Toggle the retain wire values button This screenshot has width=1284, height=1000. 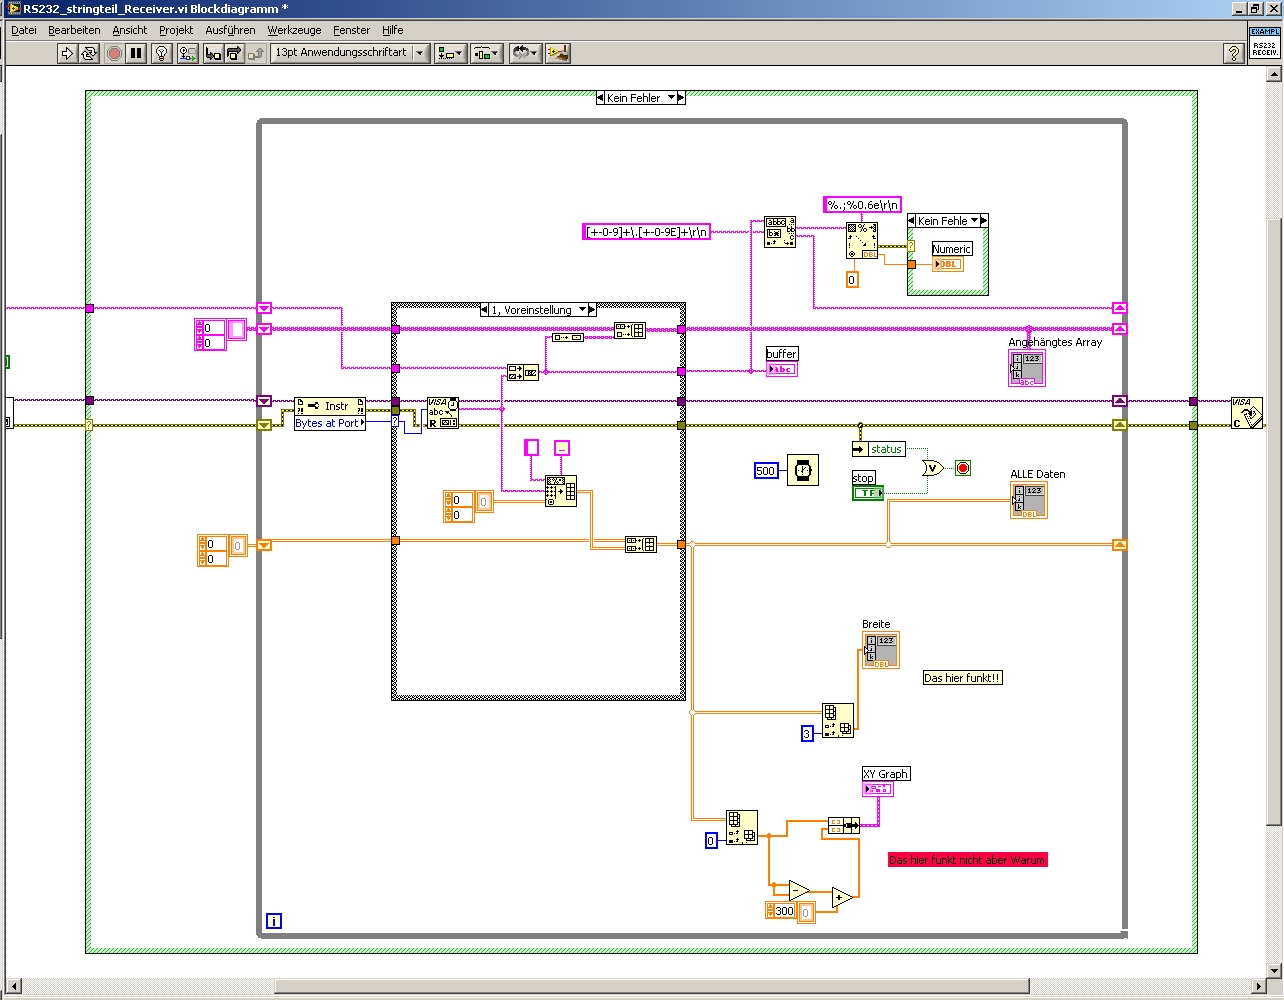[x=187, y=53]
